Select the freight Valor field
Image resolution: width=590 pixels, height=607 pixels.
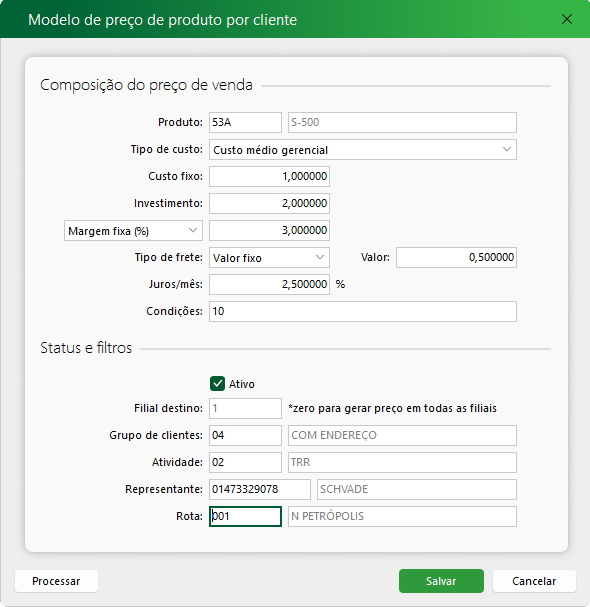pyautogui.click(x=456, y=257)
